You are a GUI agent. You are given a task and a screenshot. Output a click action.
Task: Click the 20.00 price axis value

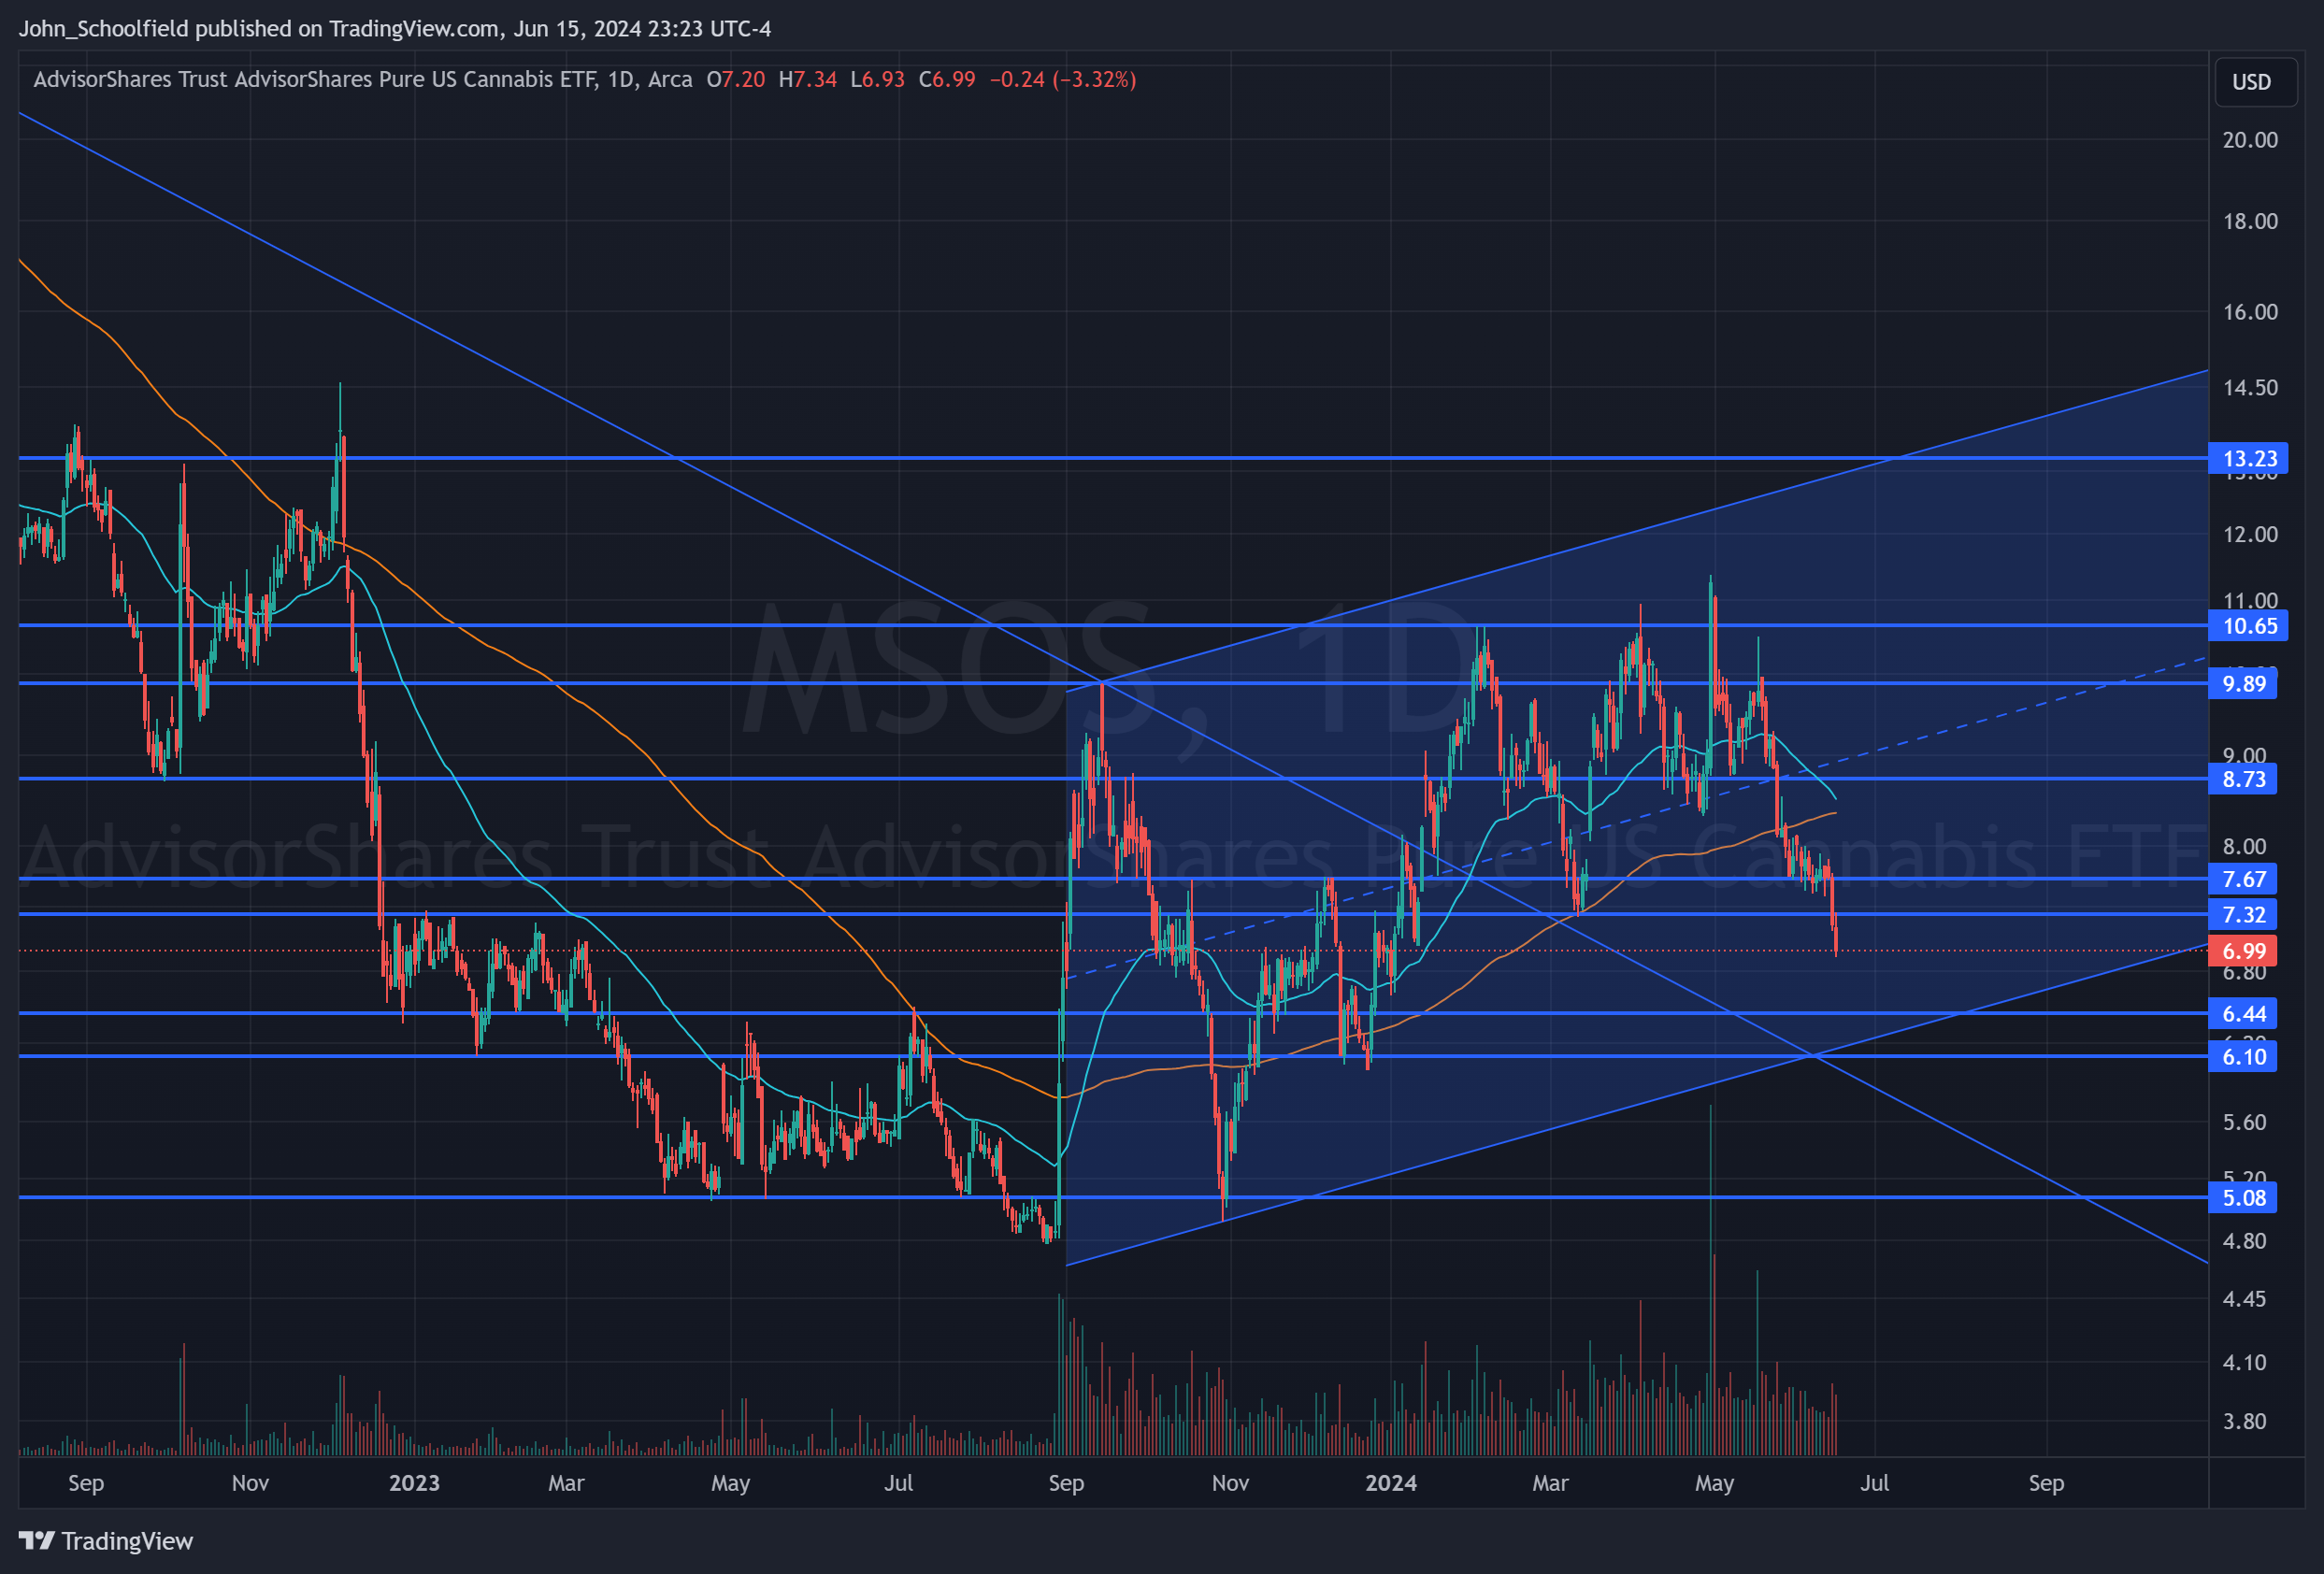point(2250,140)
